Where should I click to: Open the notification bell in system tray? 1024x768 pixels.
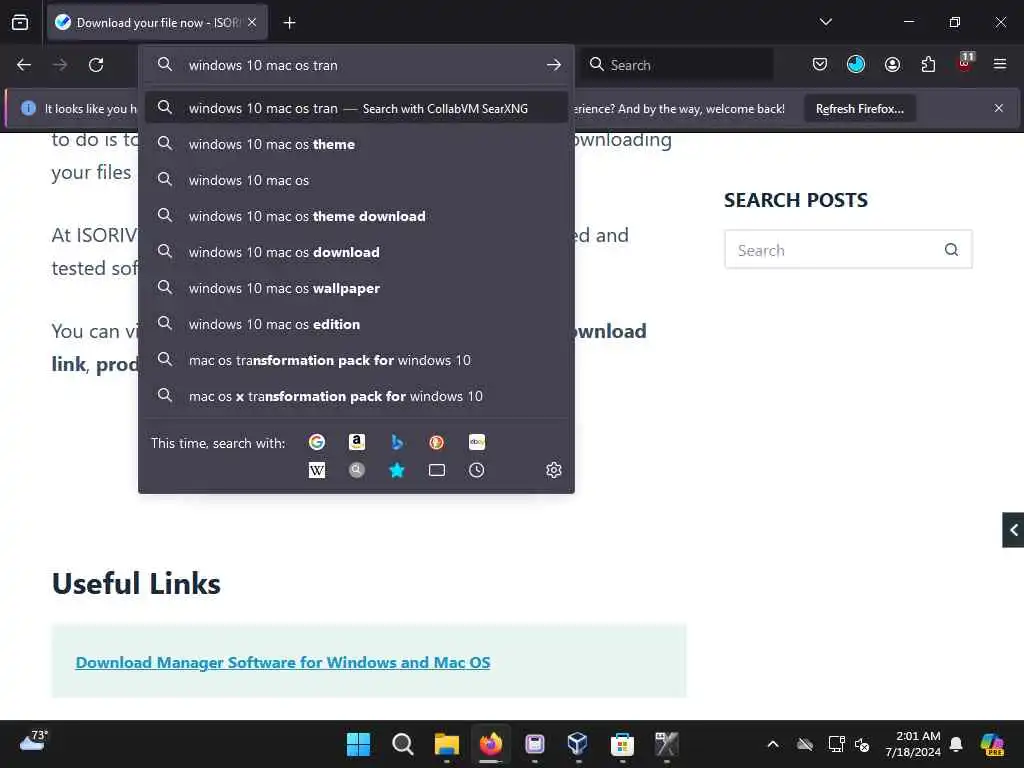pos(956,744)
